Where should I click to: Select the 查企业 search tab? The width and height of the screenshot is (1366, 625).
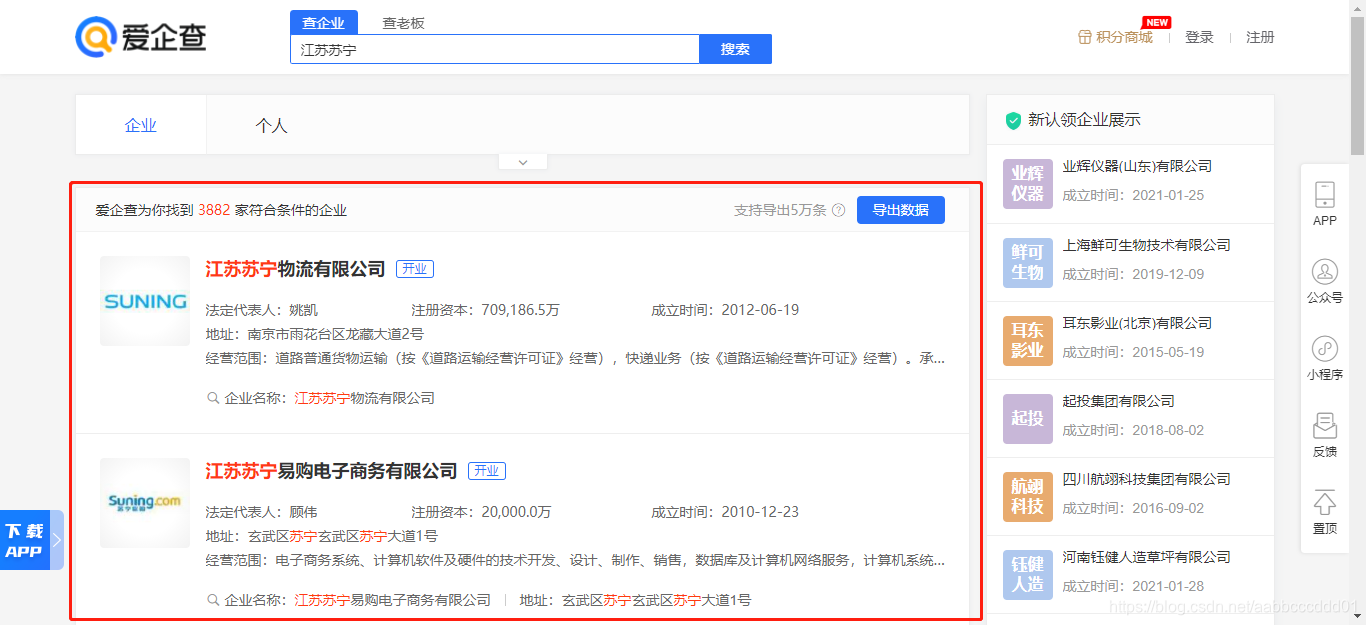pyautogui.click(x=323, y=23)
